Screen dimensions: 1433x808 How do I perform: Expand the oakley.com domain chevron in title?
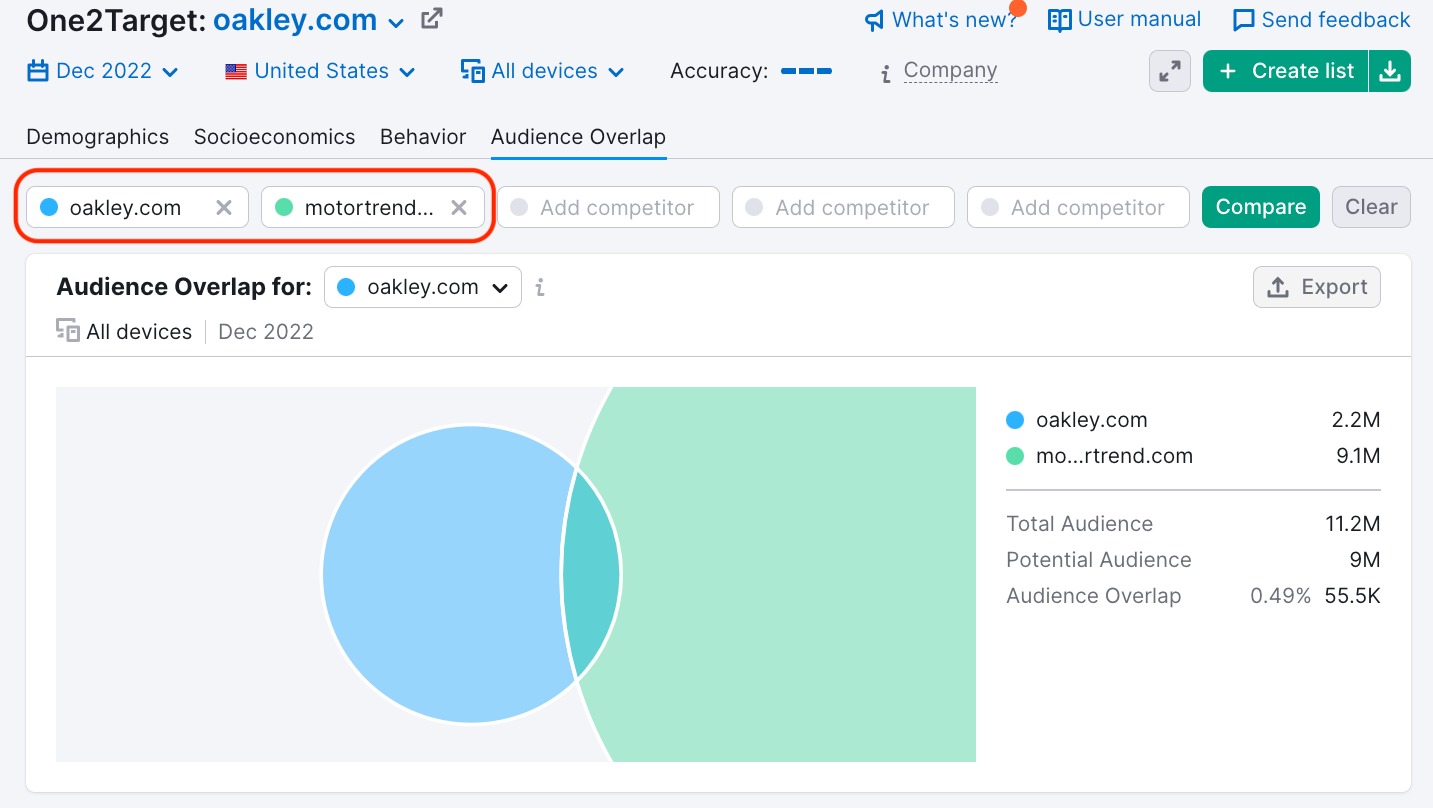396,22
